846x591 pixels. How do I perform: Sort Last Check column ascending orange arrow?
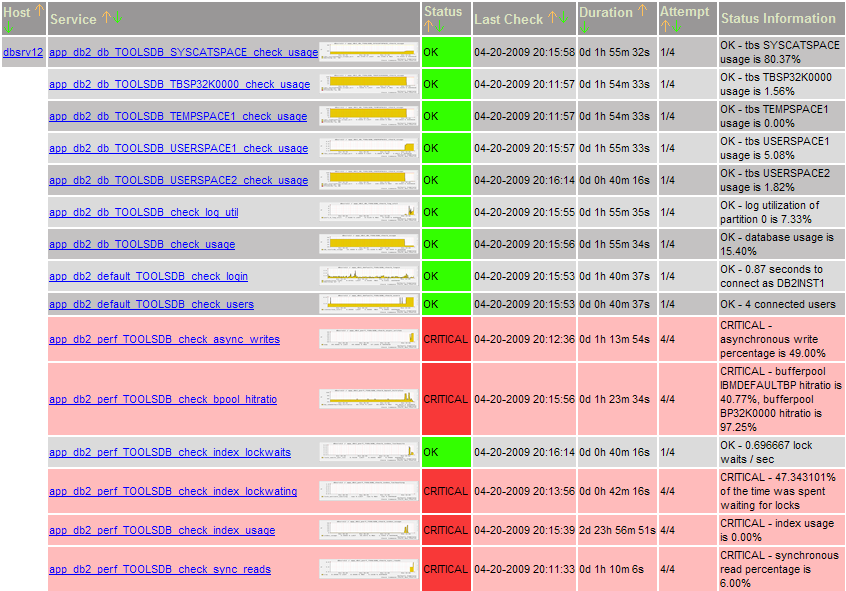click(552, 17)
